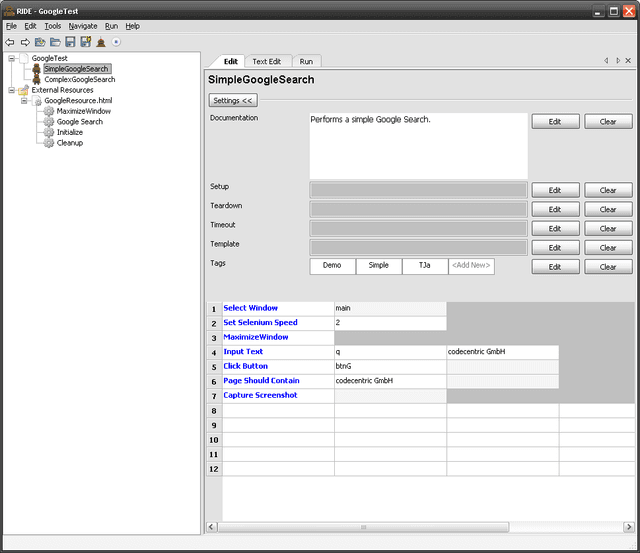640x553 pixels.
Task: Open the Tools menu
Action: (52, 25)
